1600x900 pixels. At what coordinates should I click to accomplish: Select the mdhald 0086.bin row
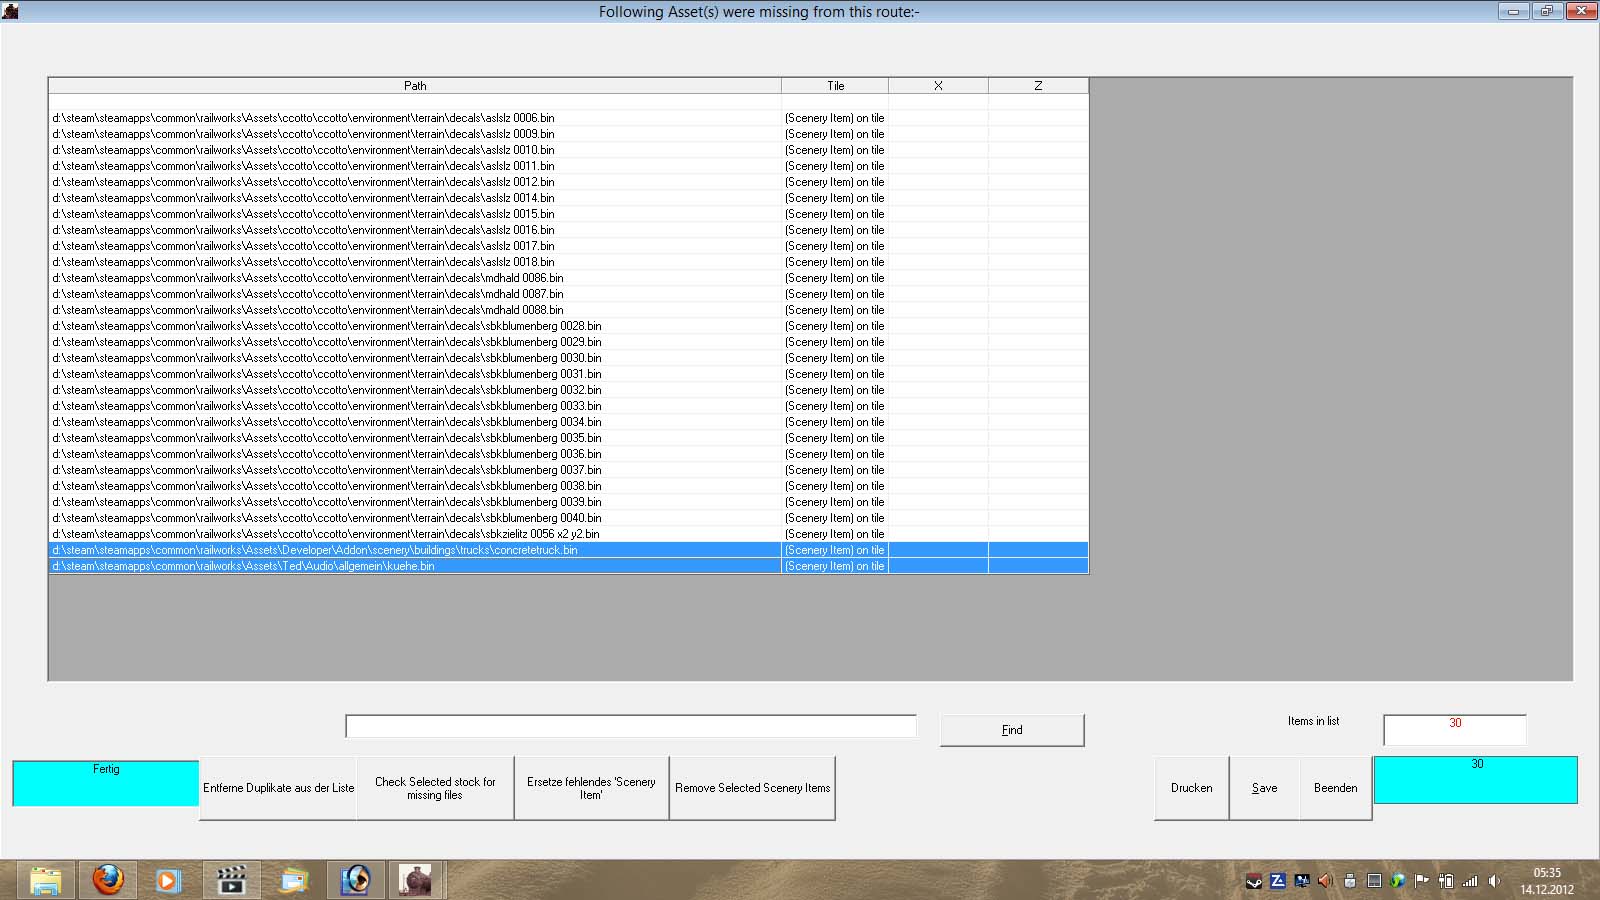click(568, 278)
